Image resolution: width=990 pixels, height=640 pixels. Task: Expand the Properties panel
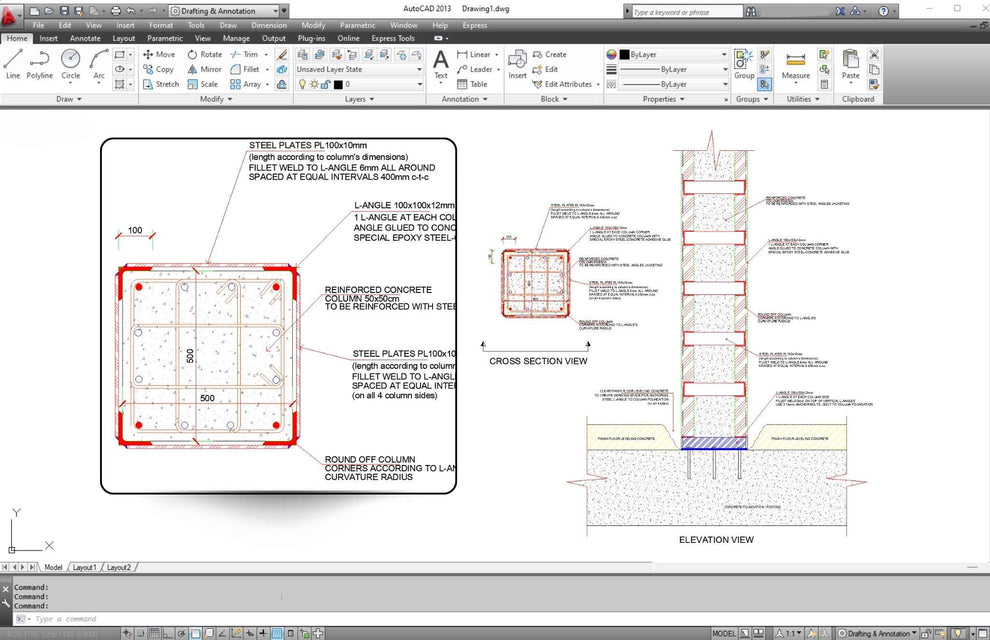coord(664,99)
